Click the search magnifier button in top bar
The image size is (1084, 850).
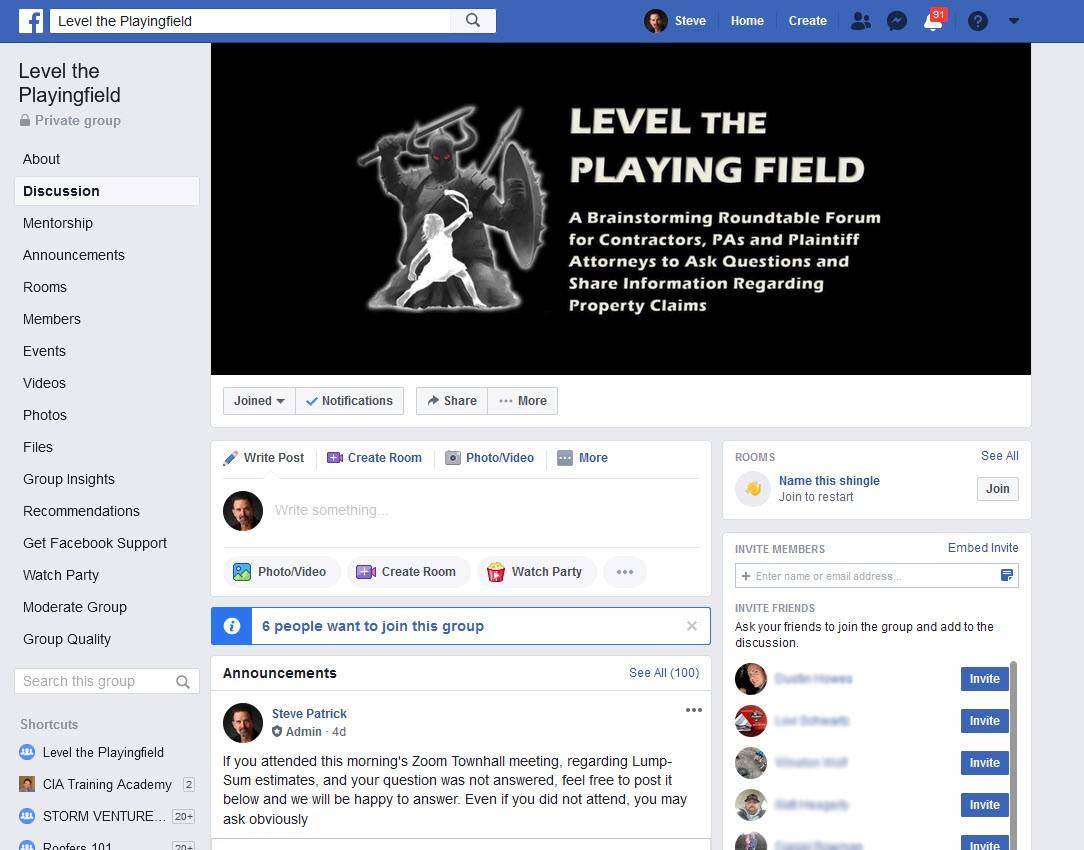[473, 21]
